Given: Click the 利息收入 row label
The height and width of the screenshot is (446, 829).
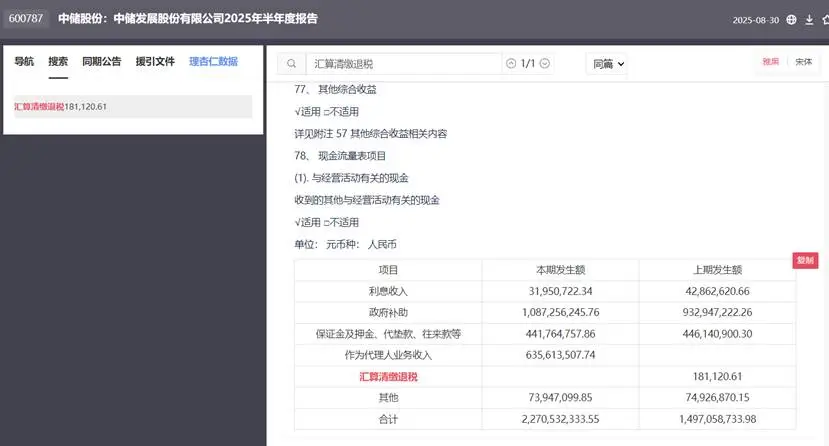Looking at the screenshot, I should click(x=388, y=291).
